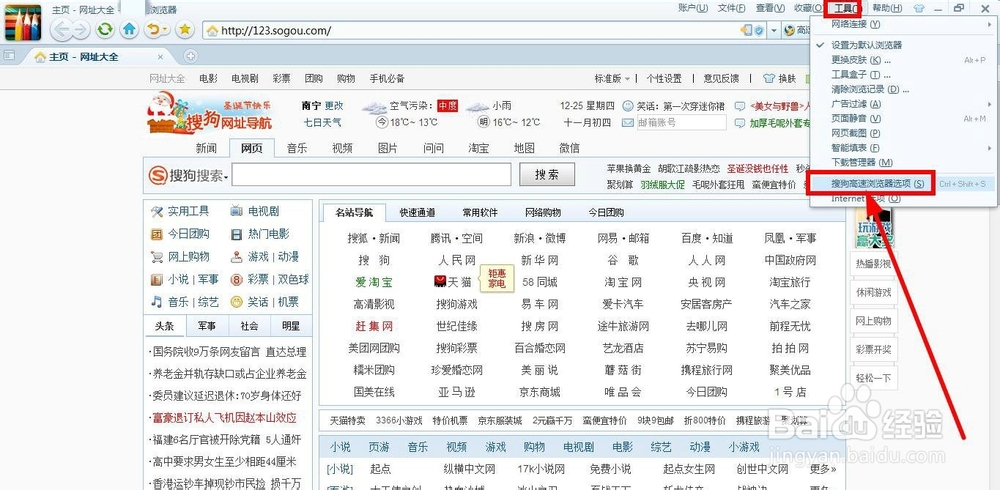Click the 天猫 red cat icon
The image size is (1000, 490).
(x=439, y=281)
